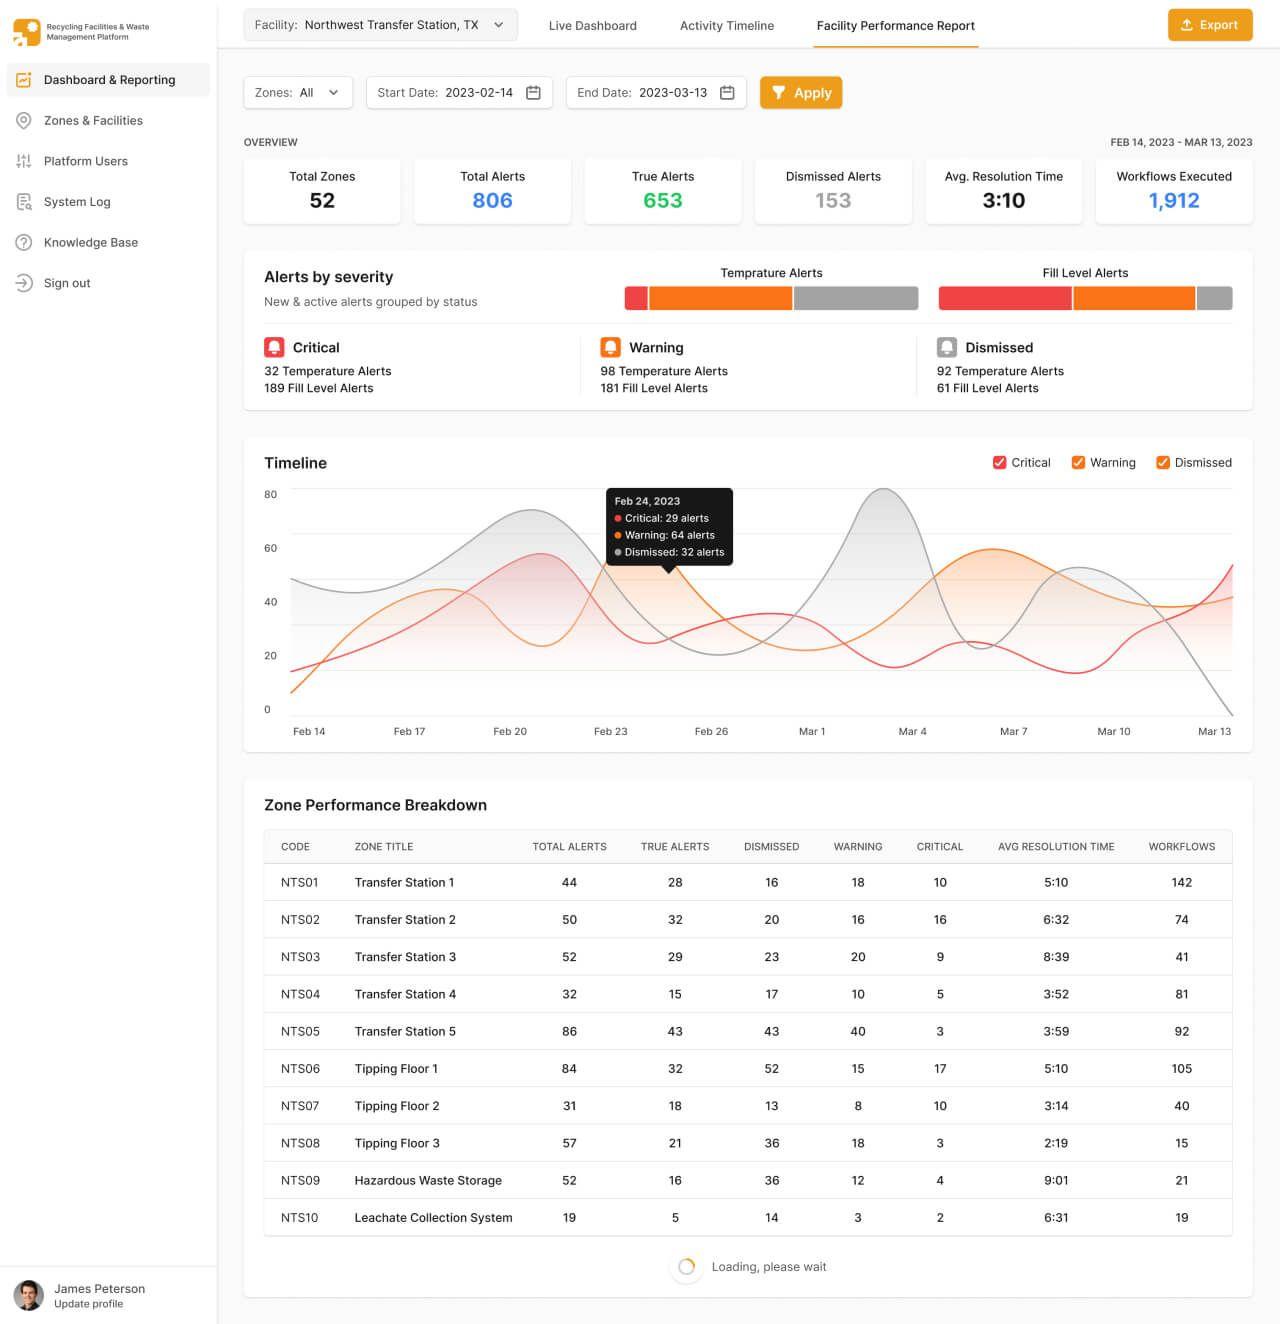Open Platform Users menu item
The image size is (1280, 1324).
click(108, 161)
